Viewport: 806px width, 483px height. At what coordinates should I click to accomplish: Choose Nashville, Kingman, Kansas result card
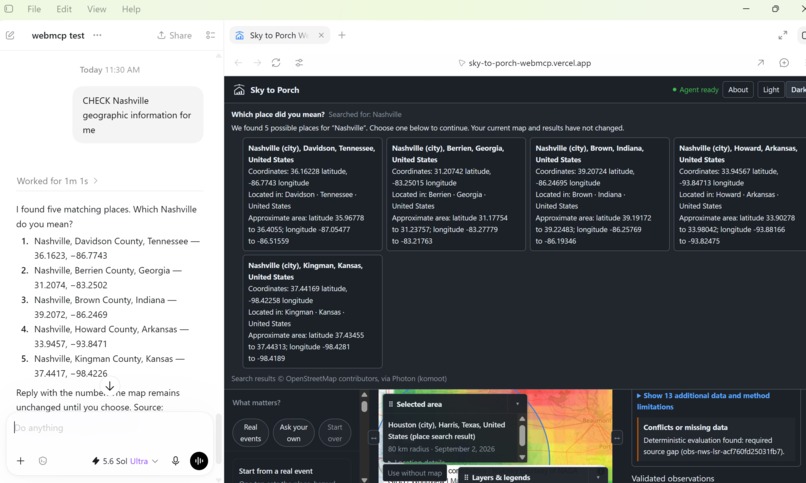coord(313,311)
